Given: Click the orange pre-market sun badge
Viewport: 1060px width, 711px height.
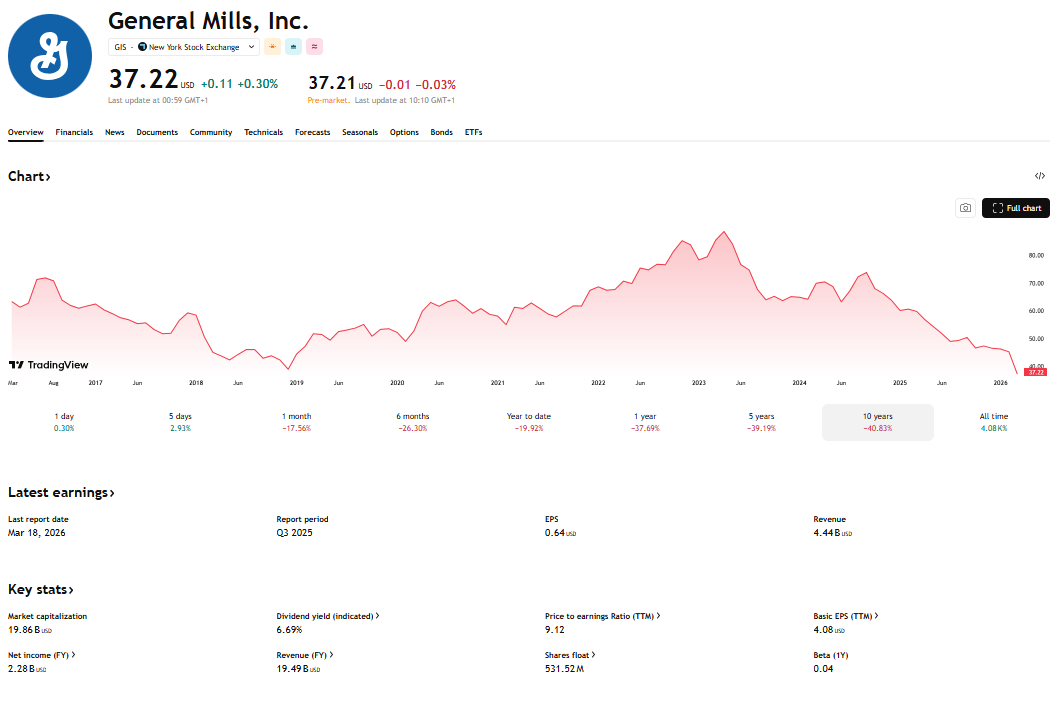Looking at the screenshot, I should click(x=272, y=47).
